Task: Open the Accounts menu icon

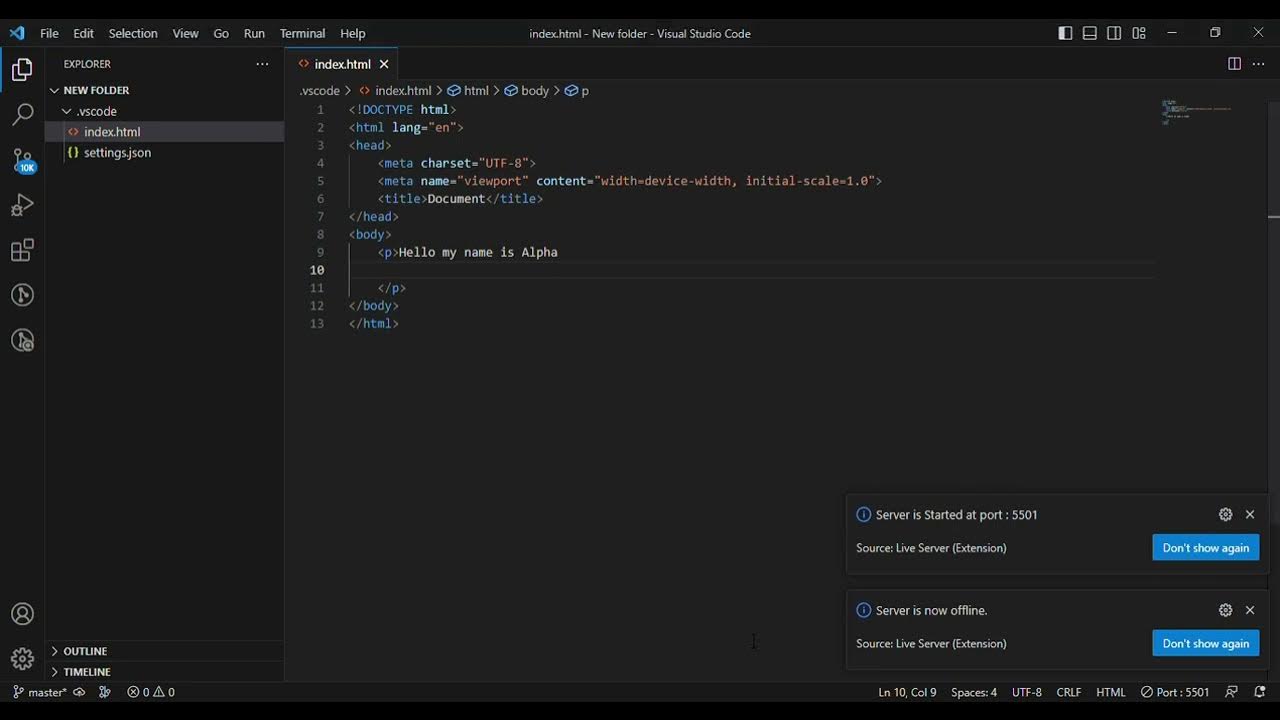Action: [x=22, y=614]
